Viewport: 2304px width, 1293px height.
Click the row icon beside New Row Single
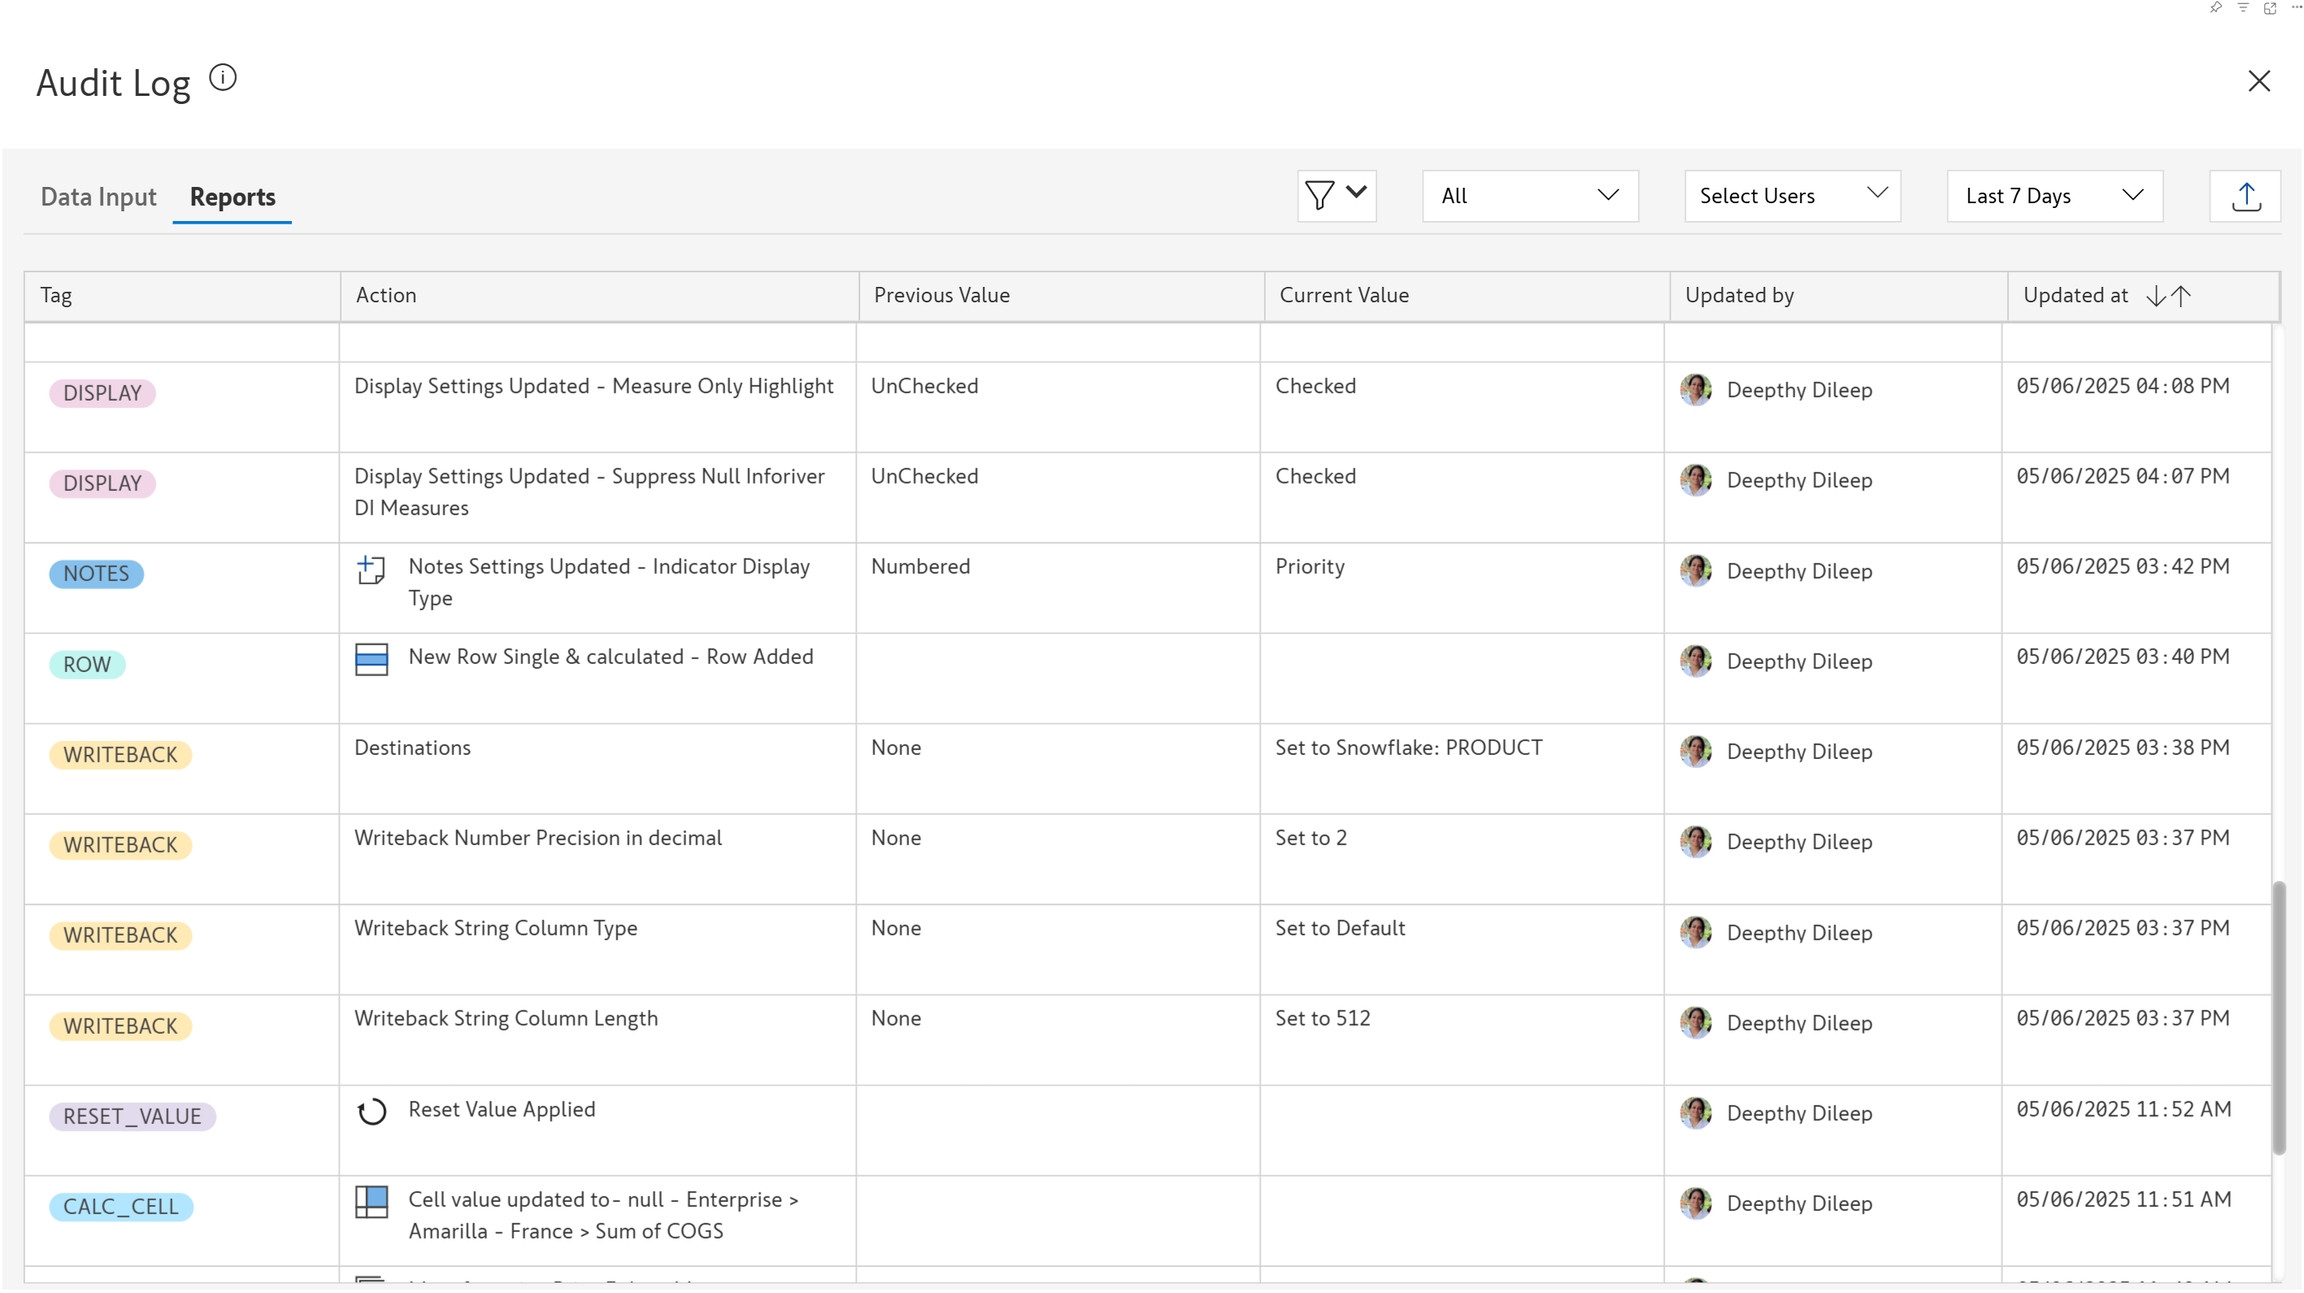click(x=371, y=660)
